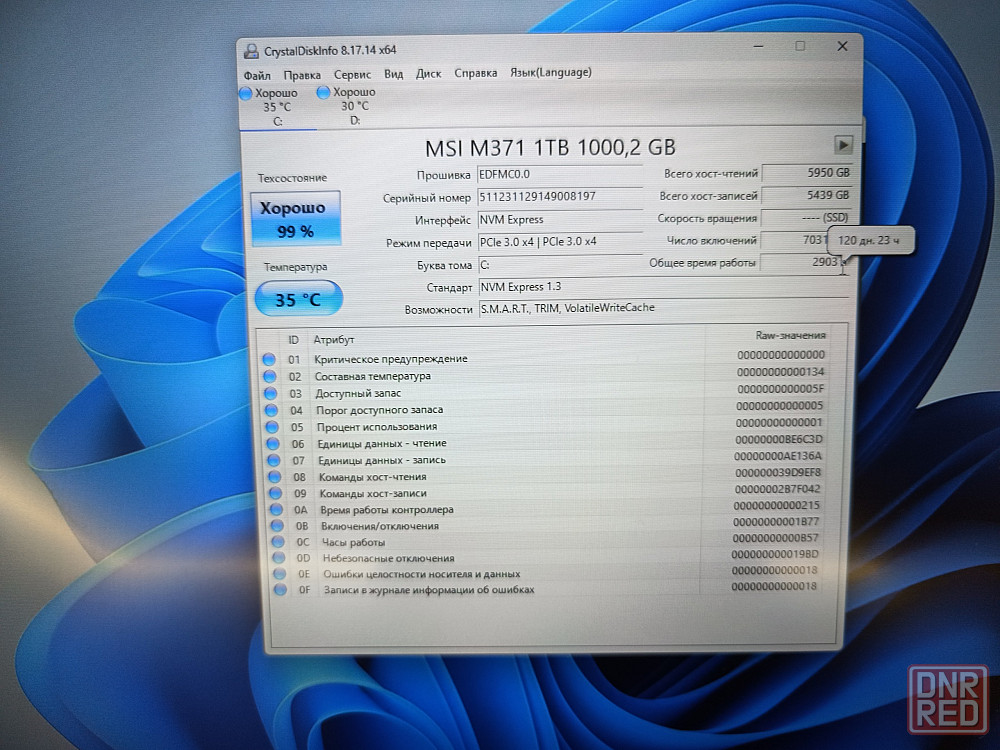This screenshot has width=1000, height=750.
Task: Open the Сервис menu
Action: tap(352, 74)
